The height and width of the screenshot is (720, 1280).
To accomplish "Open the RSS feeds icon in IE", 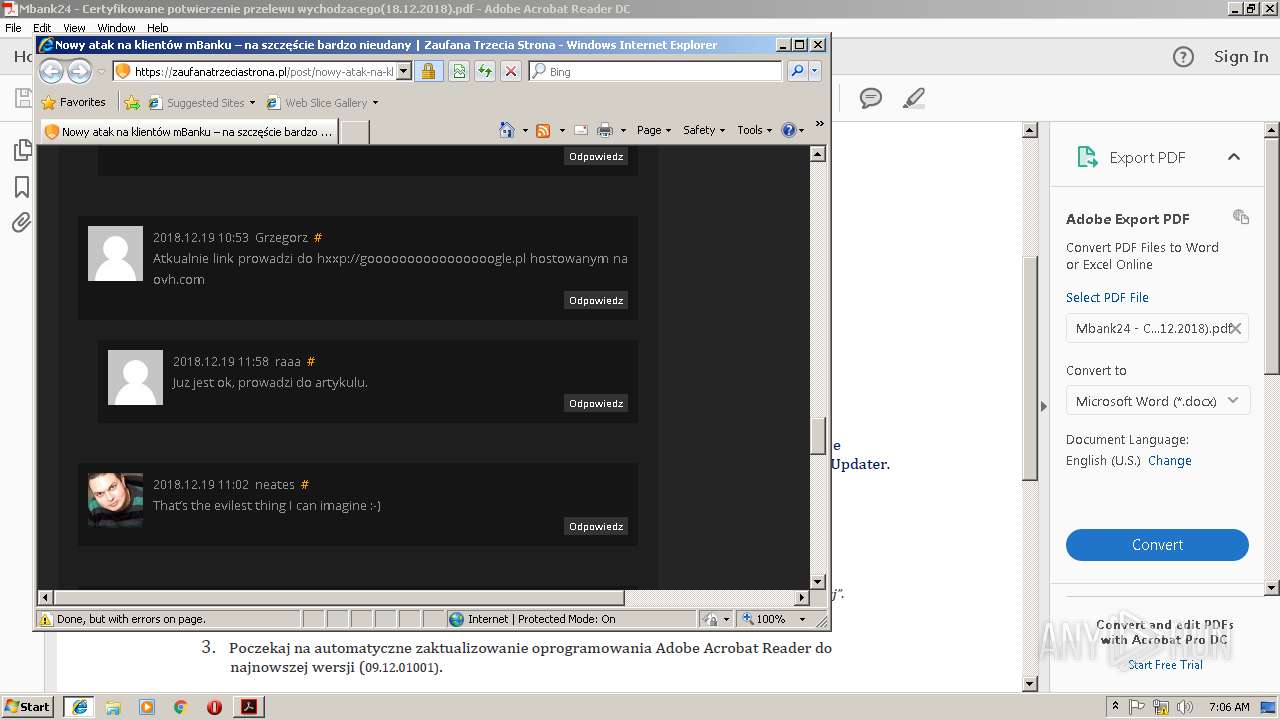I will [543, 130].
